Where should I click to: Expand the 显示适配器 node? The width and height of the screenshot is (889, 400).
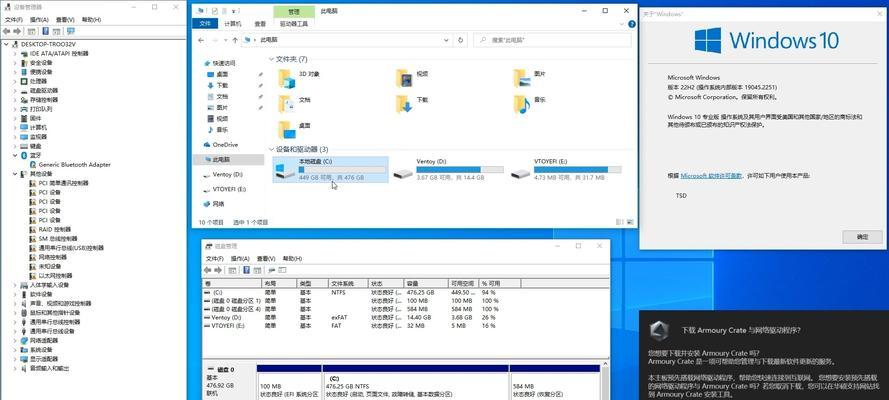click(x=15, y=359)
